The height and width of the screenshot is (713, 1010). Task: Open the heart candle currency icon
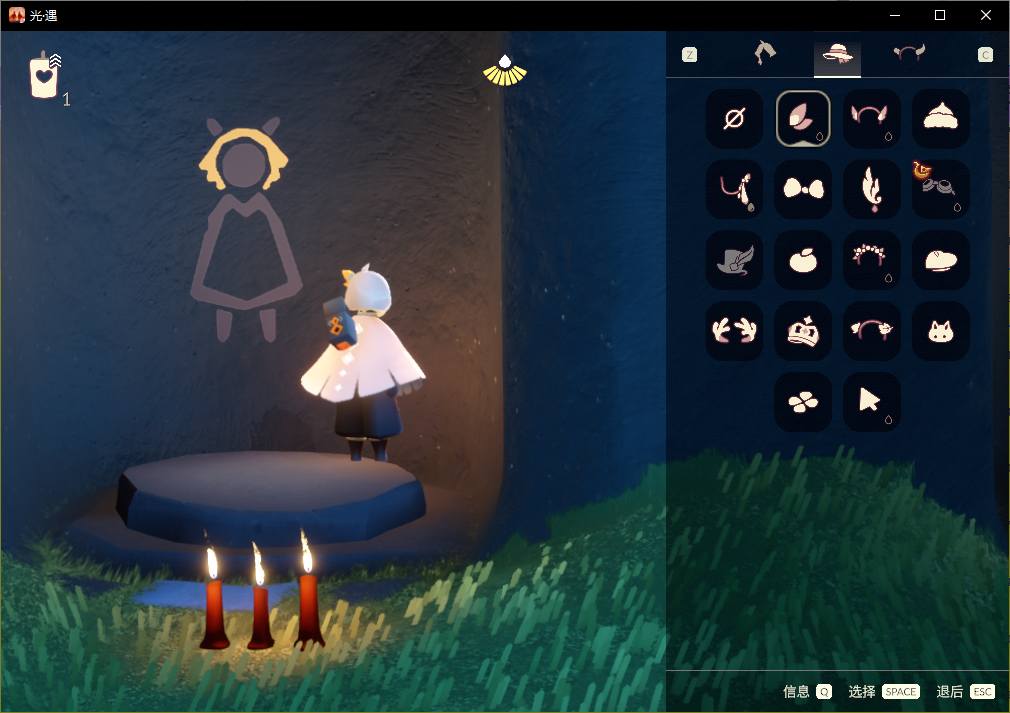point(45,76)
